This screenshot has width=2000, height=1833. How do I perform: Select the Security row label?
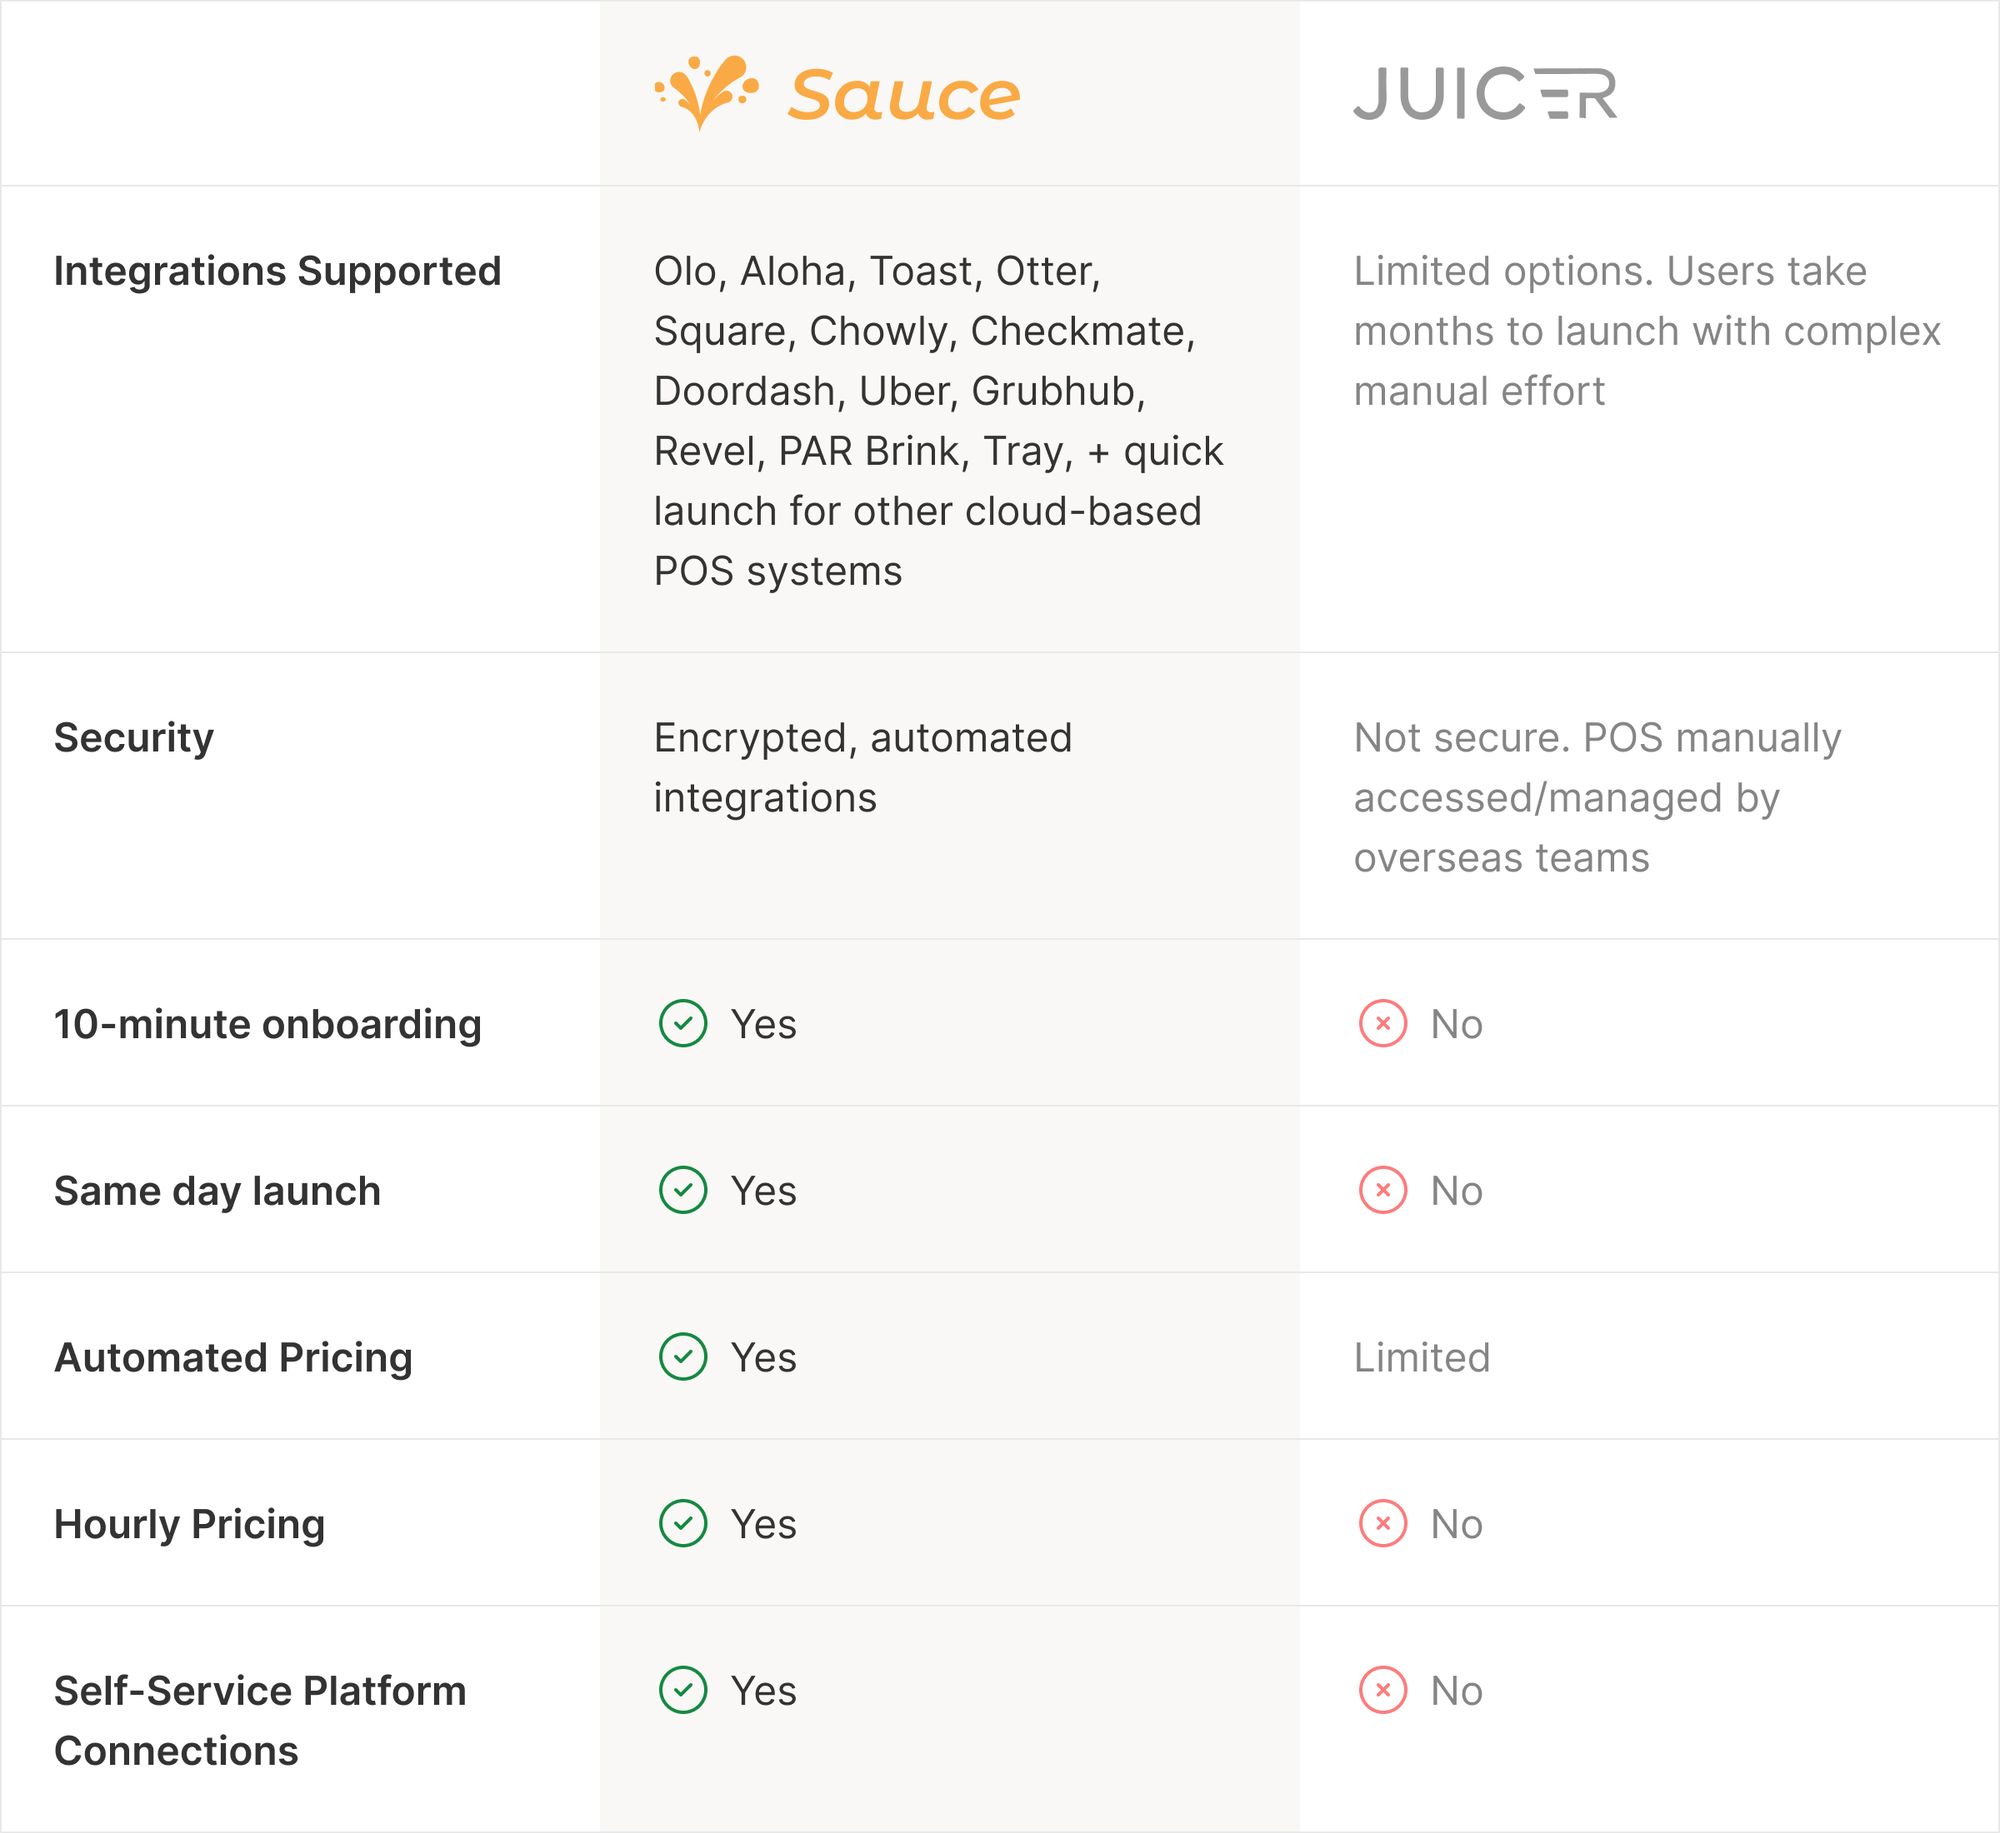point(134,738)
